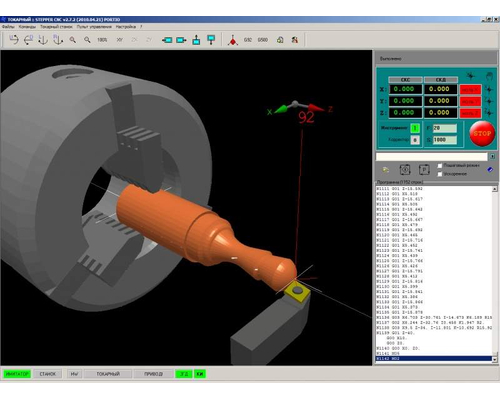
Task: Click the second magnifier zoom icon
Action: click(x=87, y=40)
